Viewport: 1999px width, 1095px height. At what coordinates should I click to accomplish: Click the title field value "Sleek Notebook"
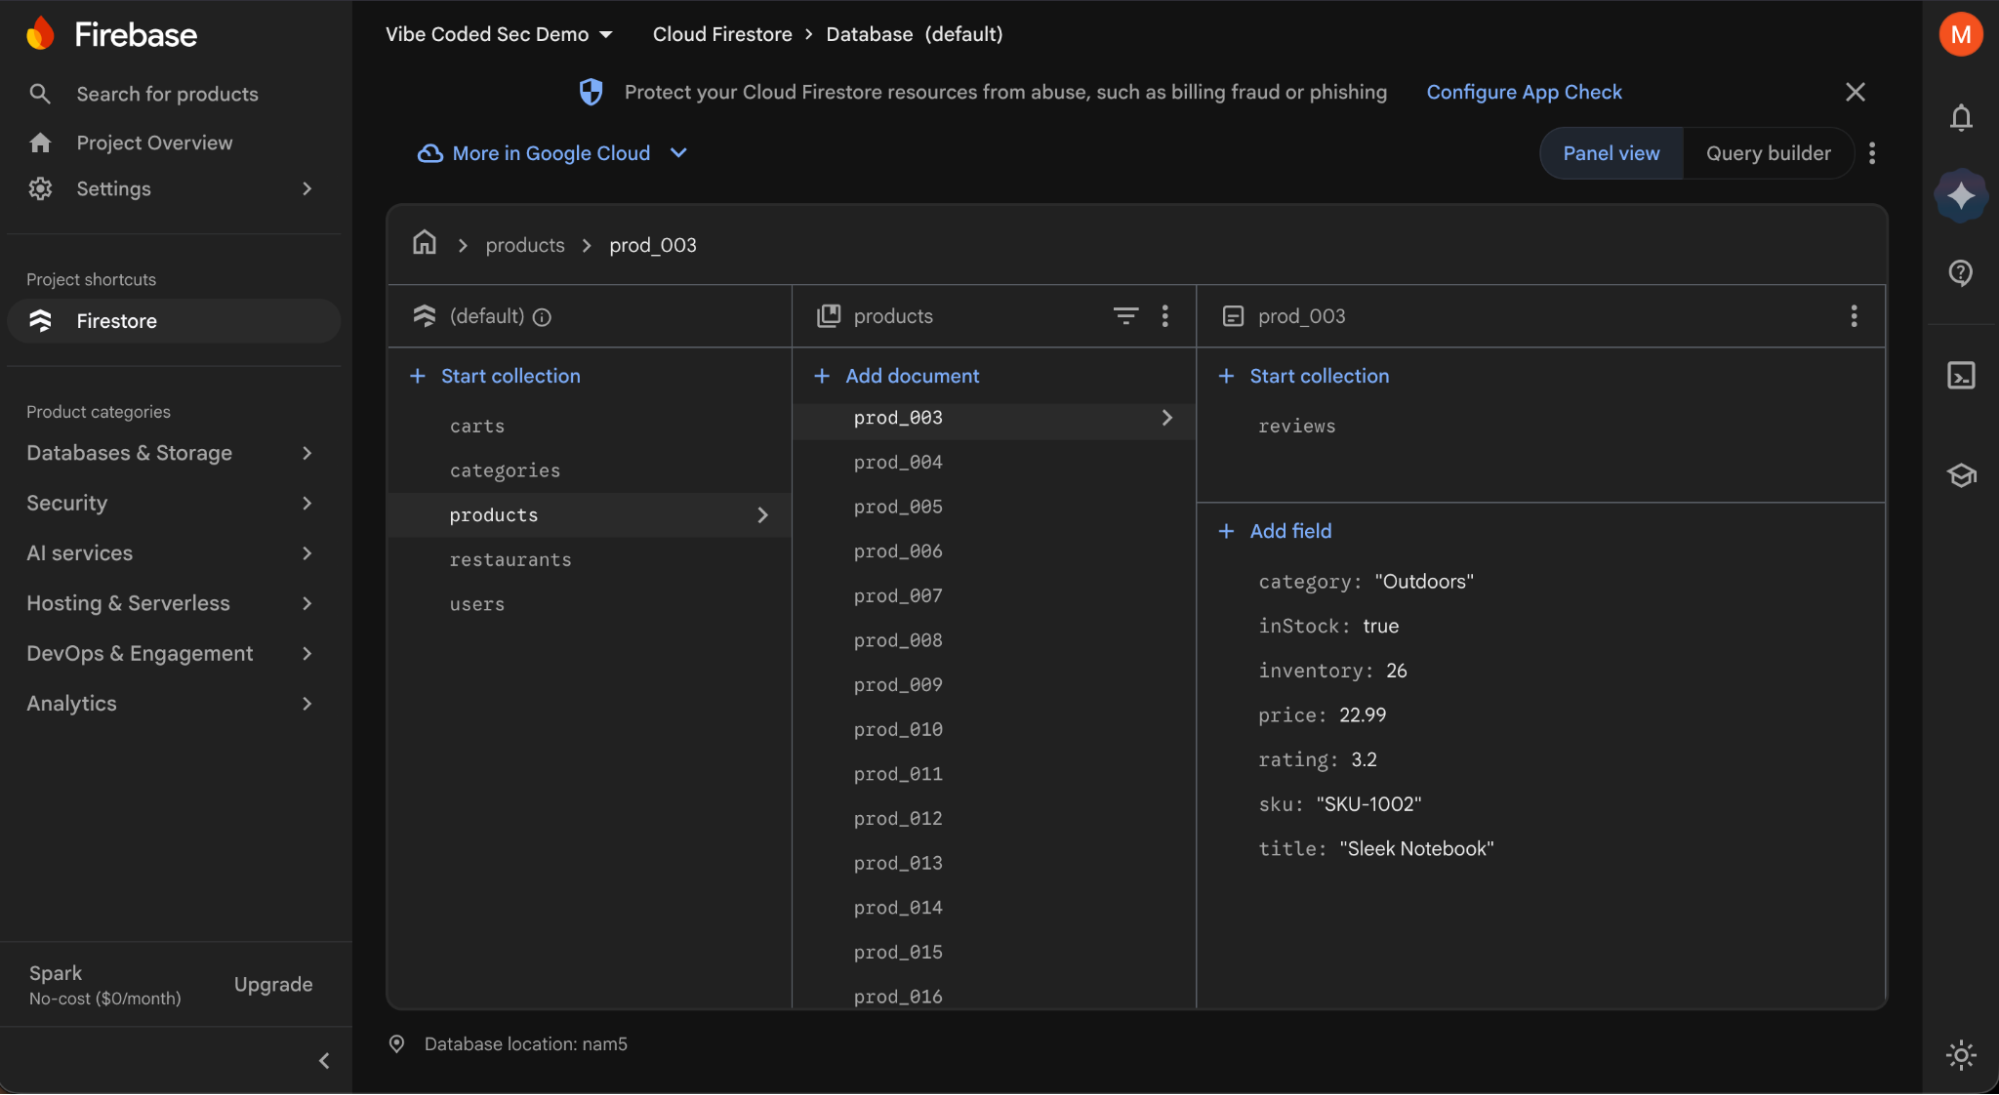click(1417, 849)
